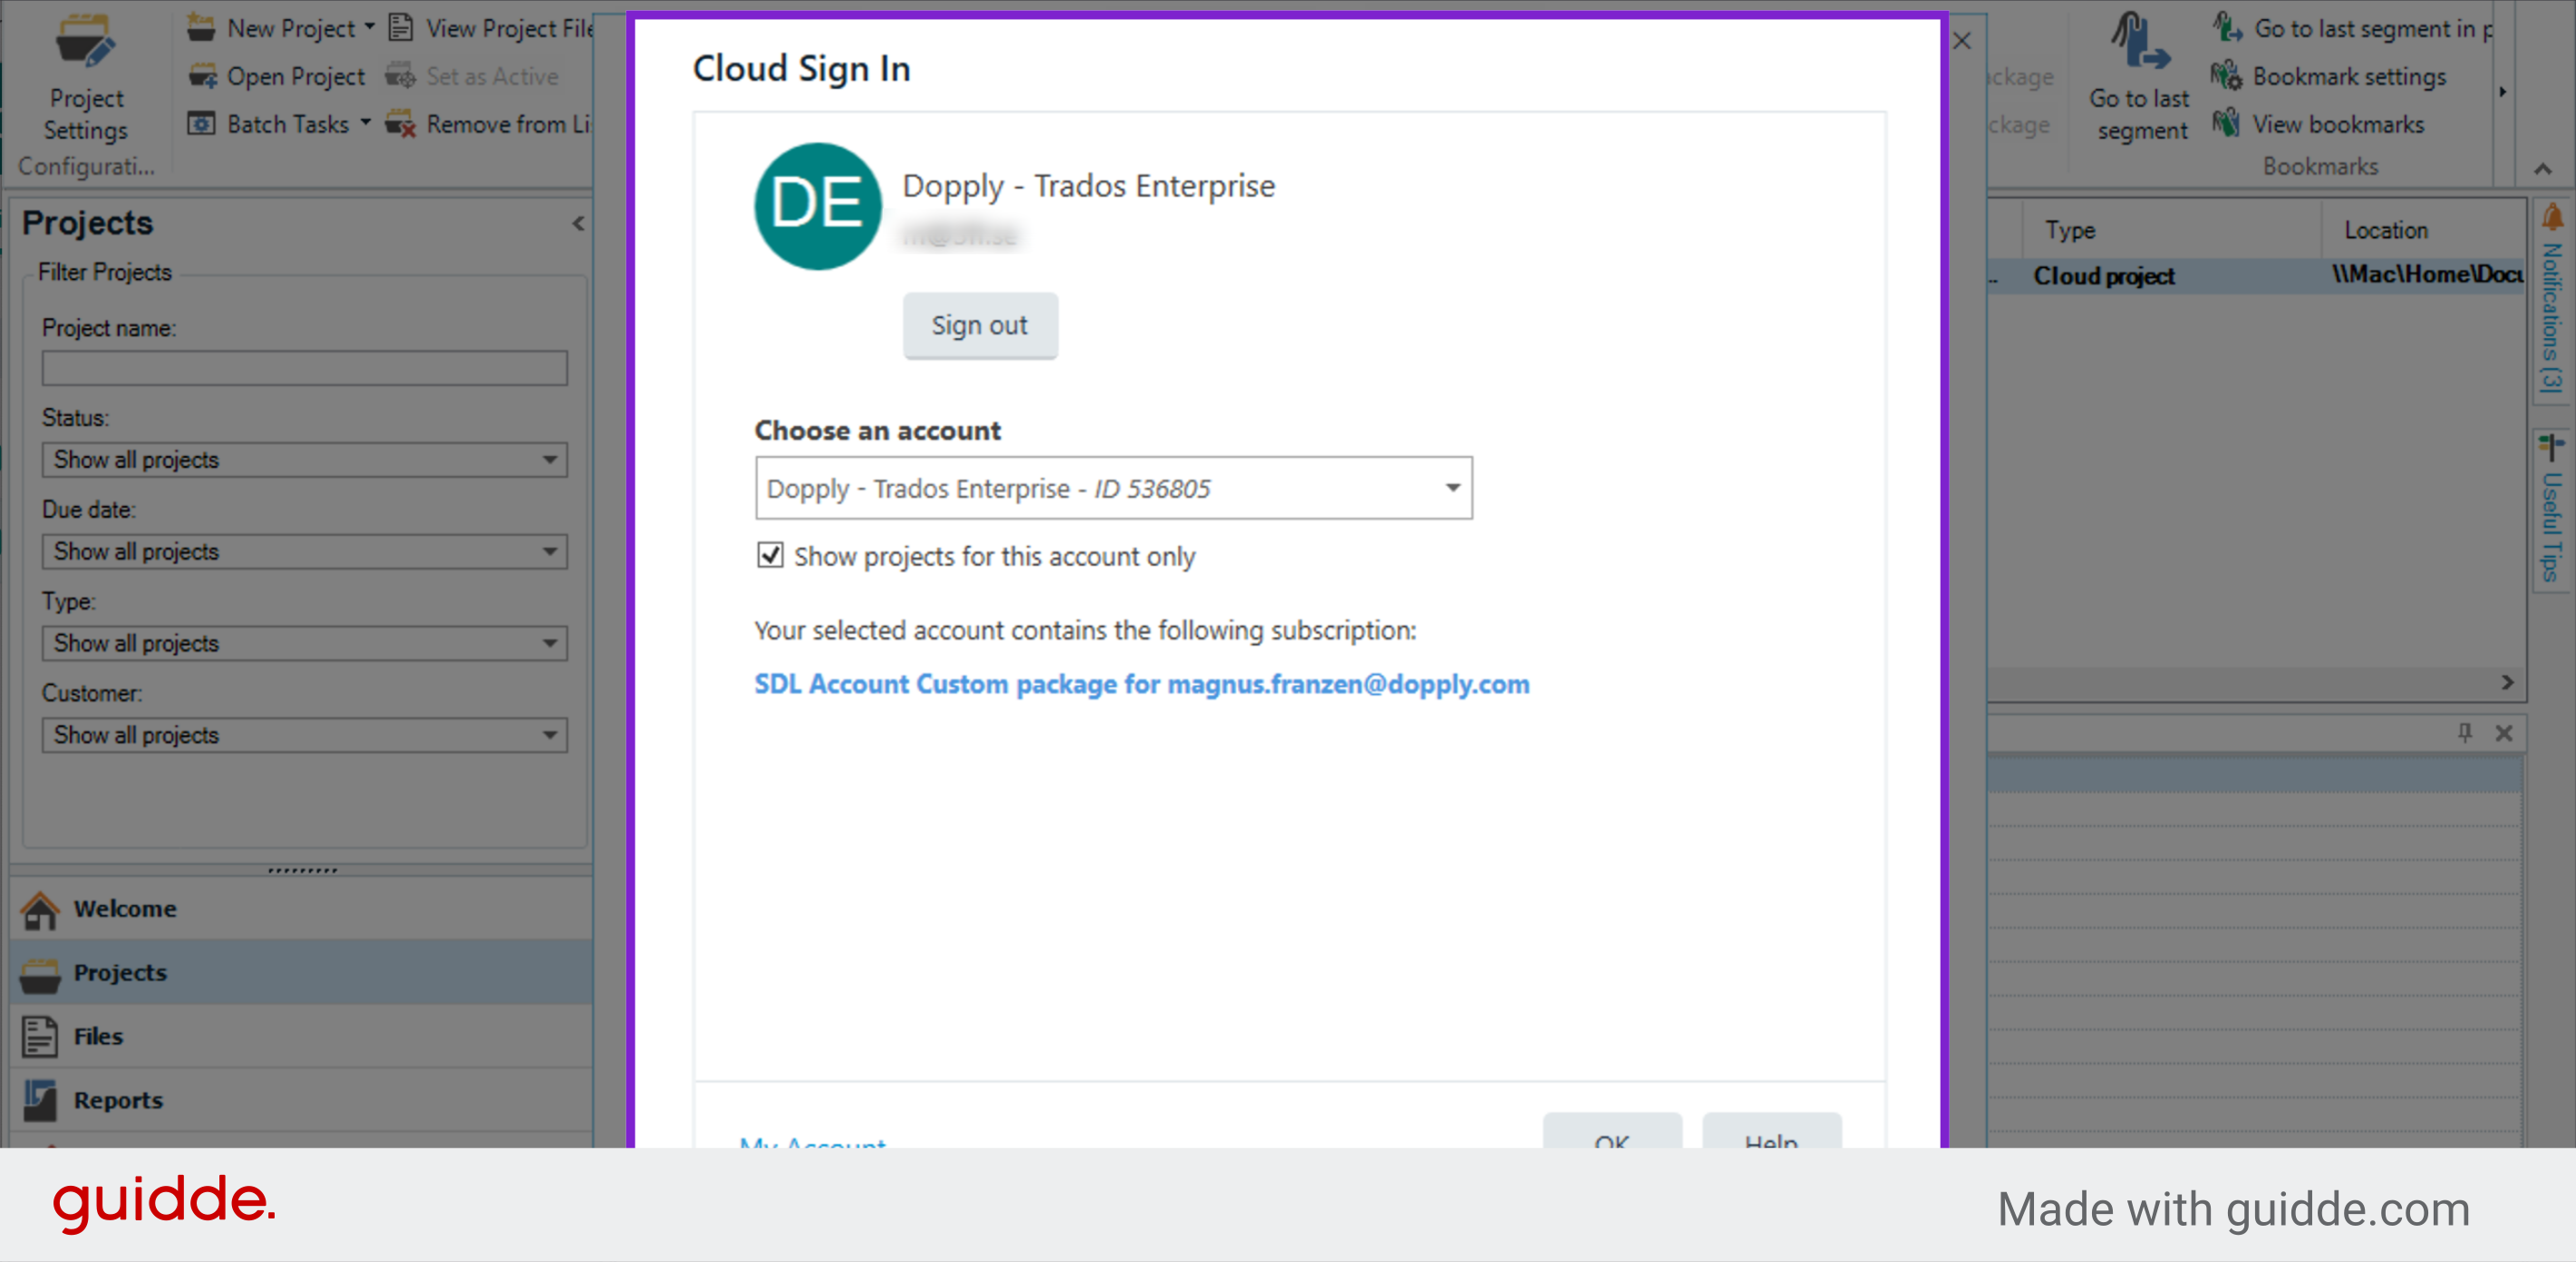Open the Due date filter dropdown
This screenshot has width=2576, height=1262.
coord(305,552)
